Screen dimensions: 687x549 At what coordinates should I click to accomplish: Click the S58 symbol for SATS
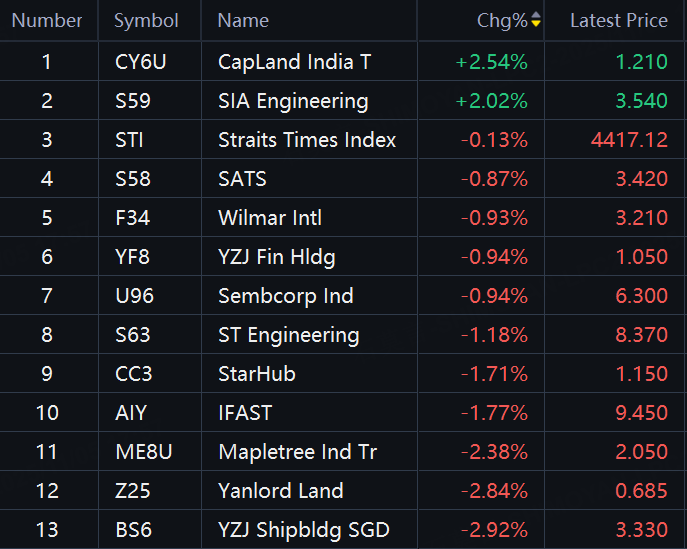pos(131,179)
